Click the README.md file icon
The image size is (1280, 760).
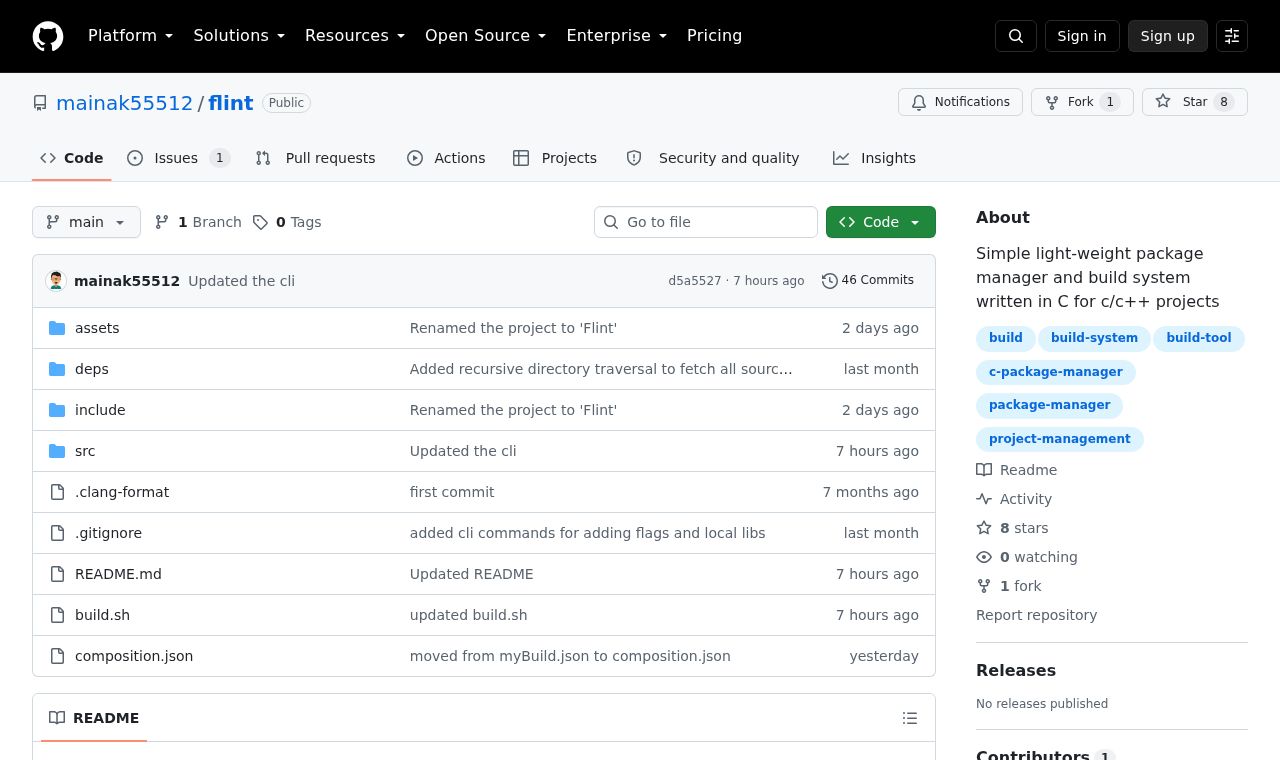click(57, 574)
